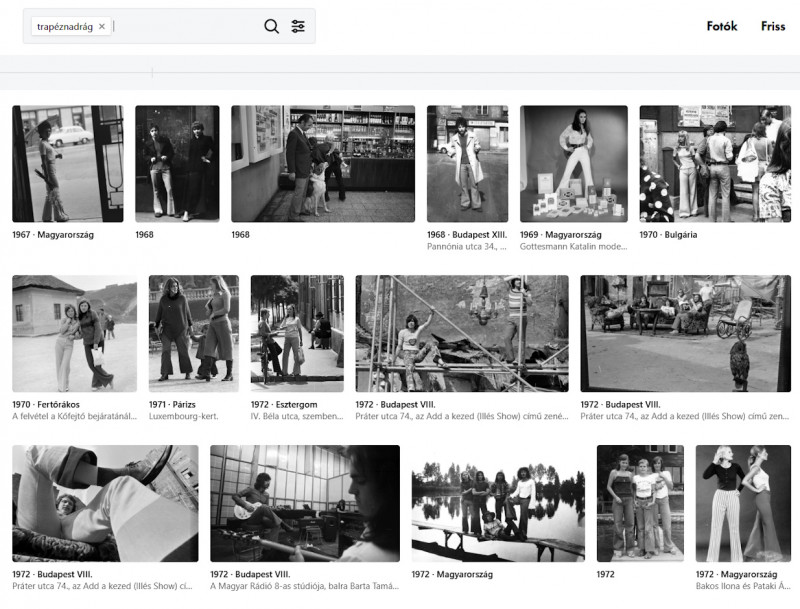The height and width of the screenshot is (609, 800).
Task: Open the 1968 photo of two people in doorway
Action: [x=177, y=164]
